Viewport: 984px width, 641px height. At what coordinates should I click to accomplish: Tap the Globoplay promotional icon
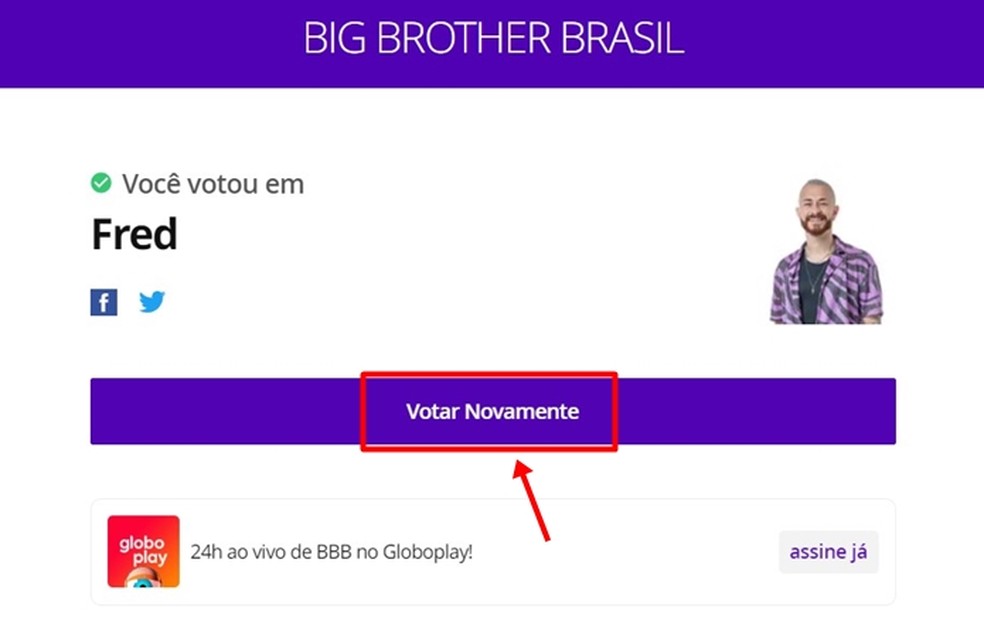click(x=143, y=551)
